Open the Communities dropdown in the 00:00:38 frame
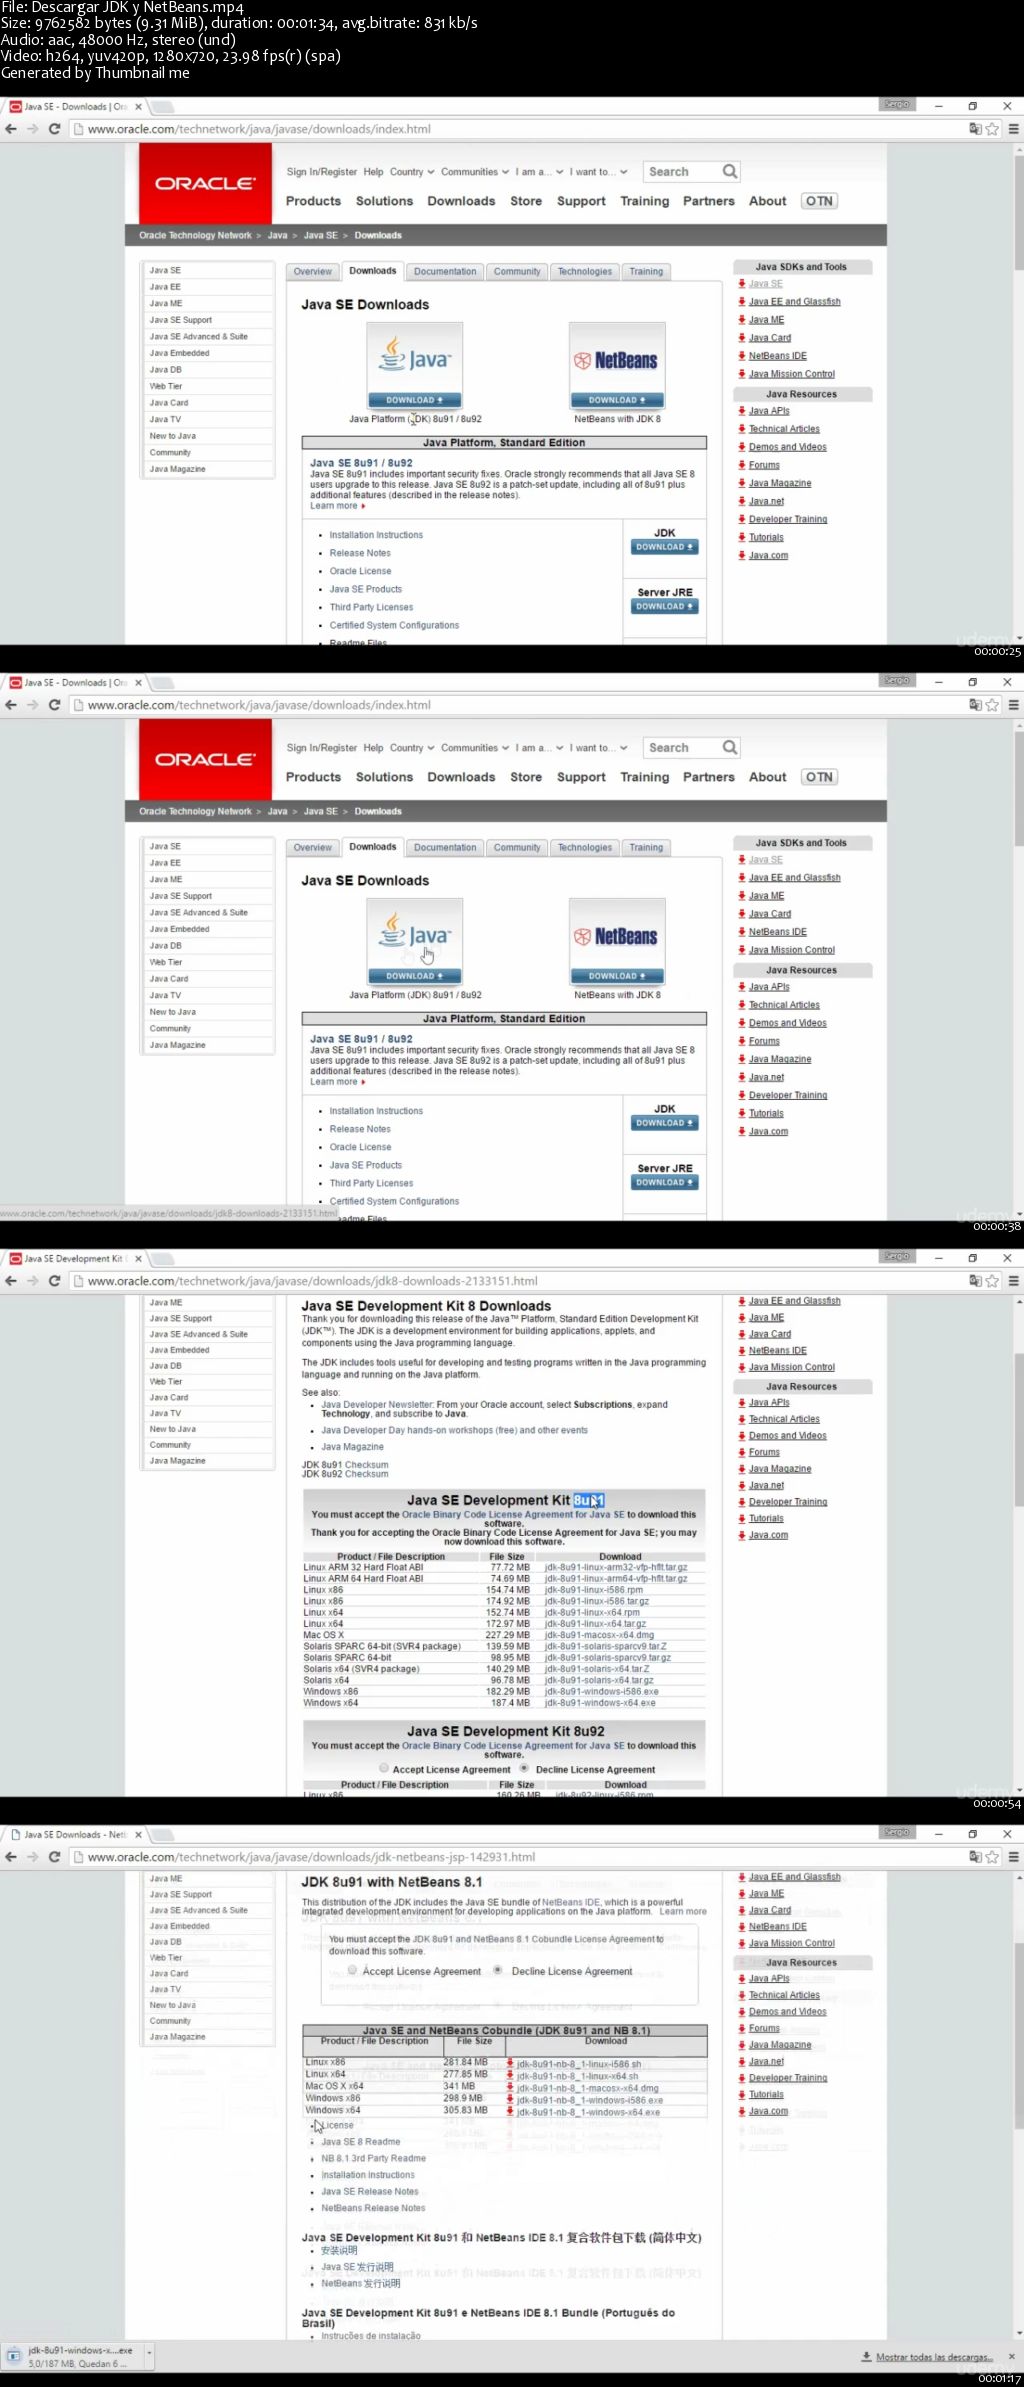Screen dimensions: 1024x2387 pos(475,748)
